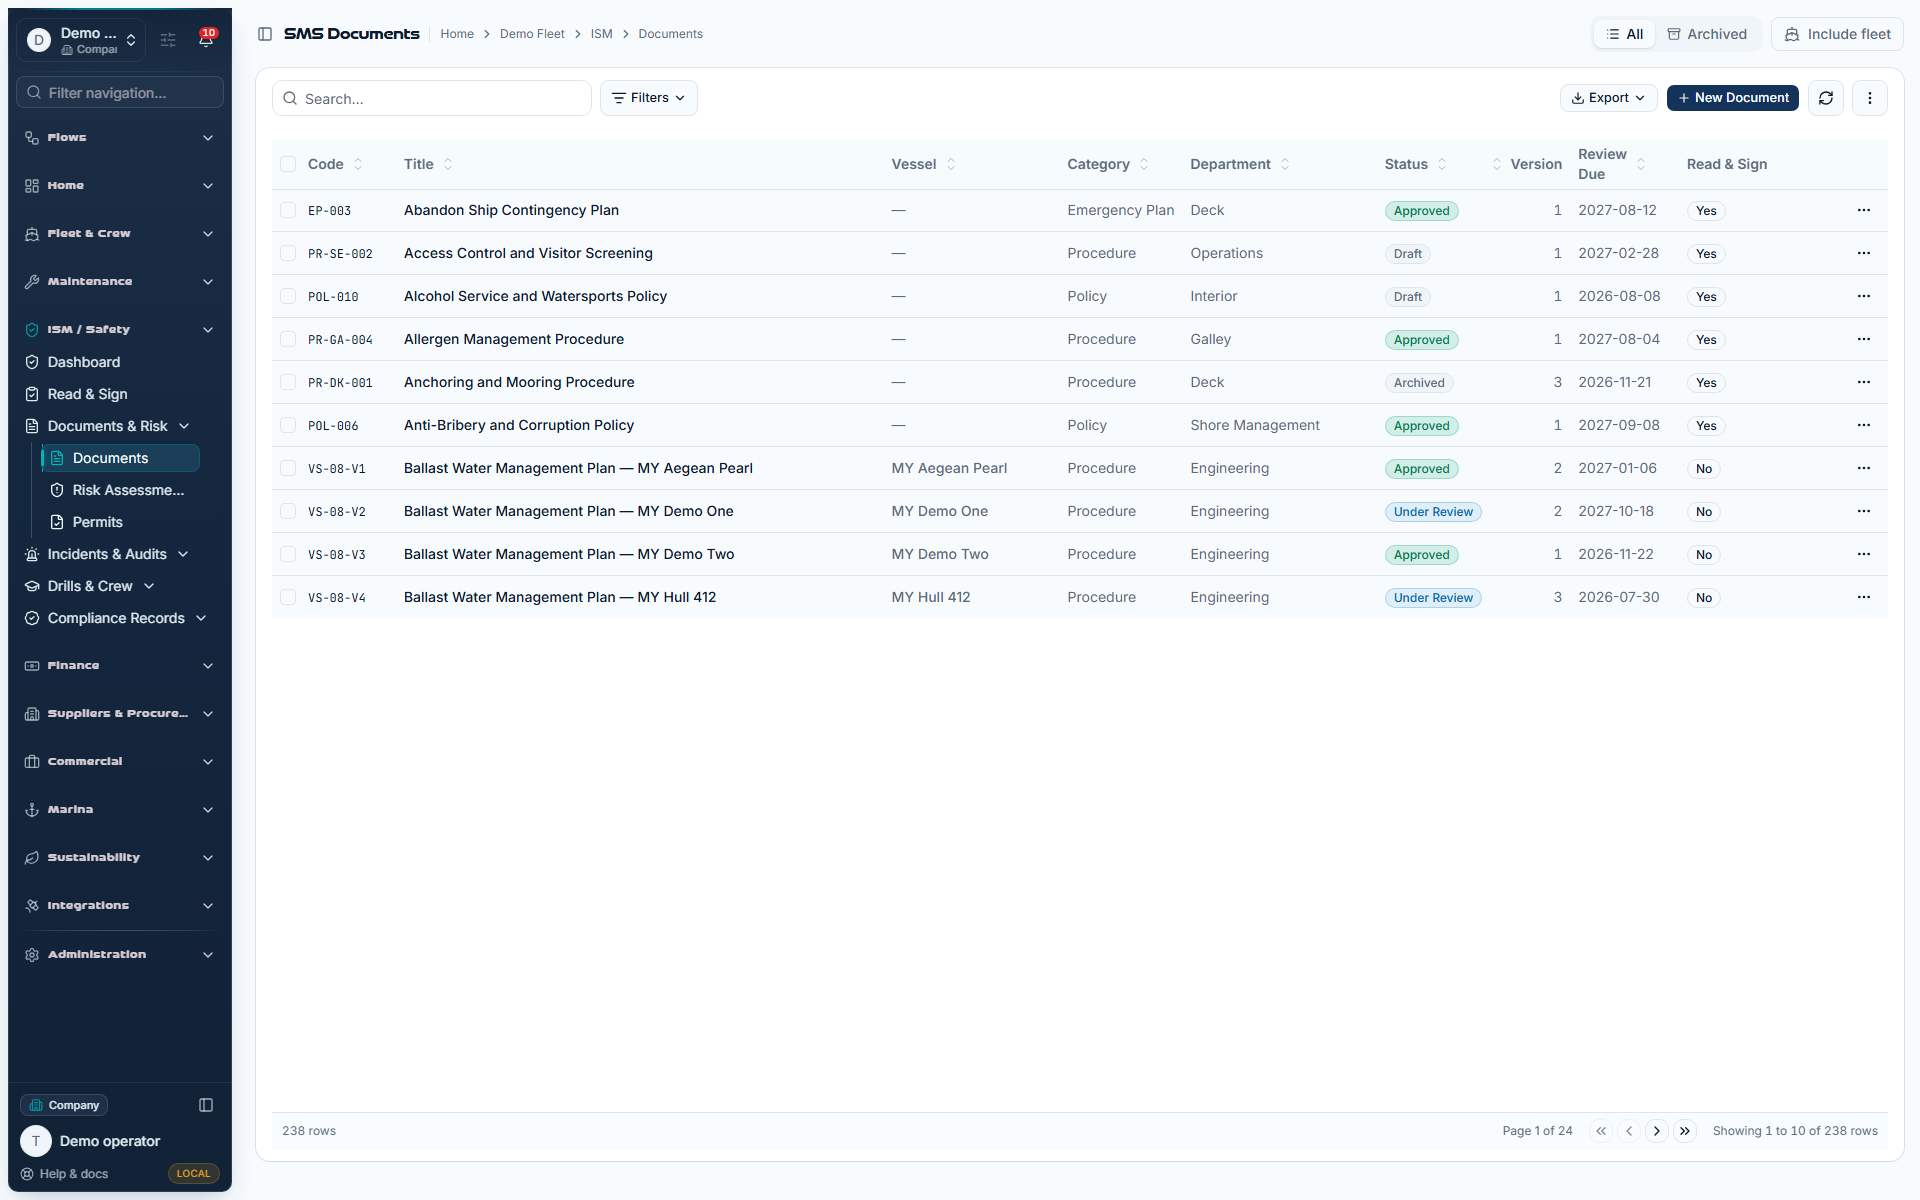Toggle Include fleet button

1837,34
